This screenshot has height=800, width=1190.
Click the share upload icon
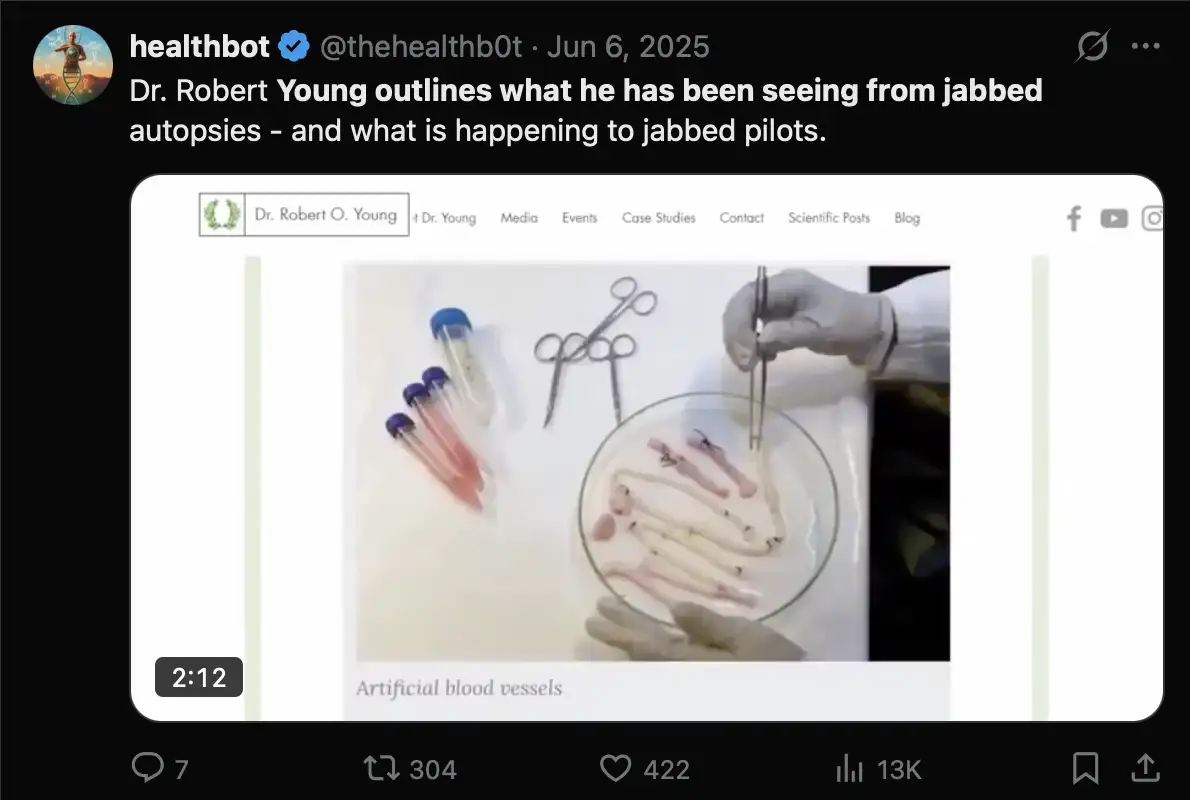click(1145, 768)
